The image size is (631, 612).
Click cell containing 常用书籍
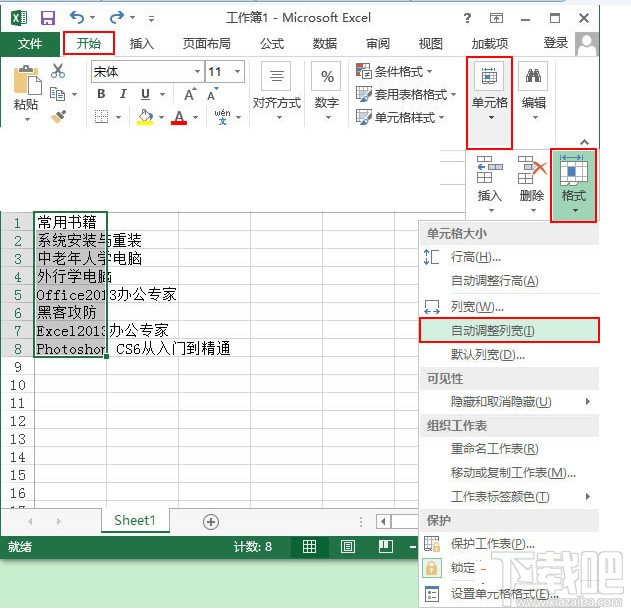(x=70, y=222)
